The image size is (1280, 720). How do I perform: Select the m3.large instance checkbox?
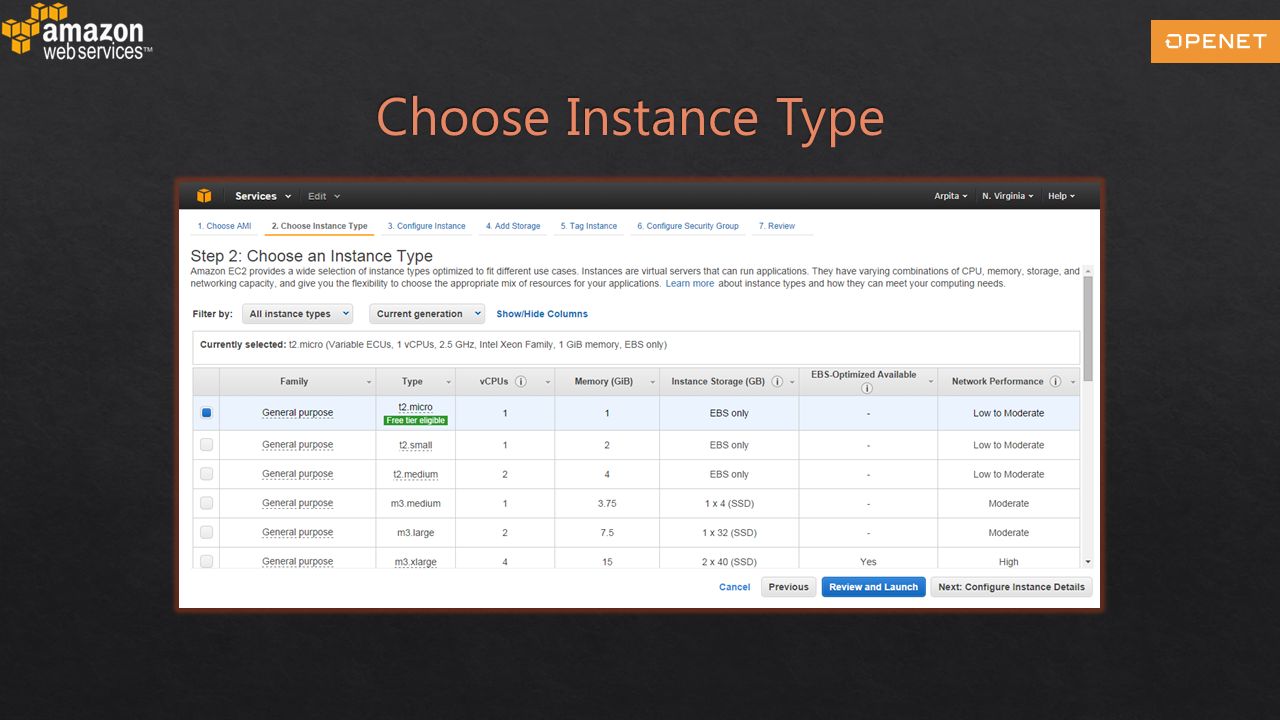click(x=206, y=531)
